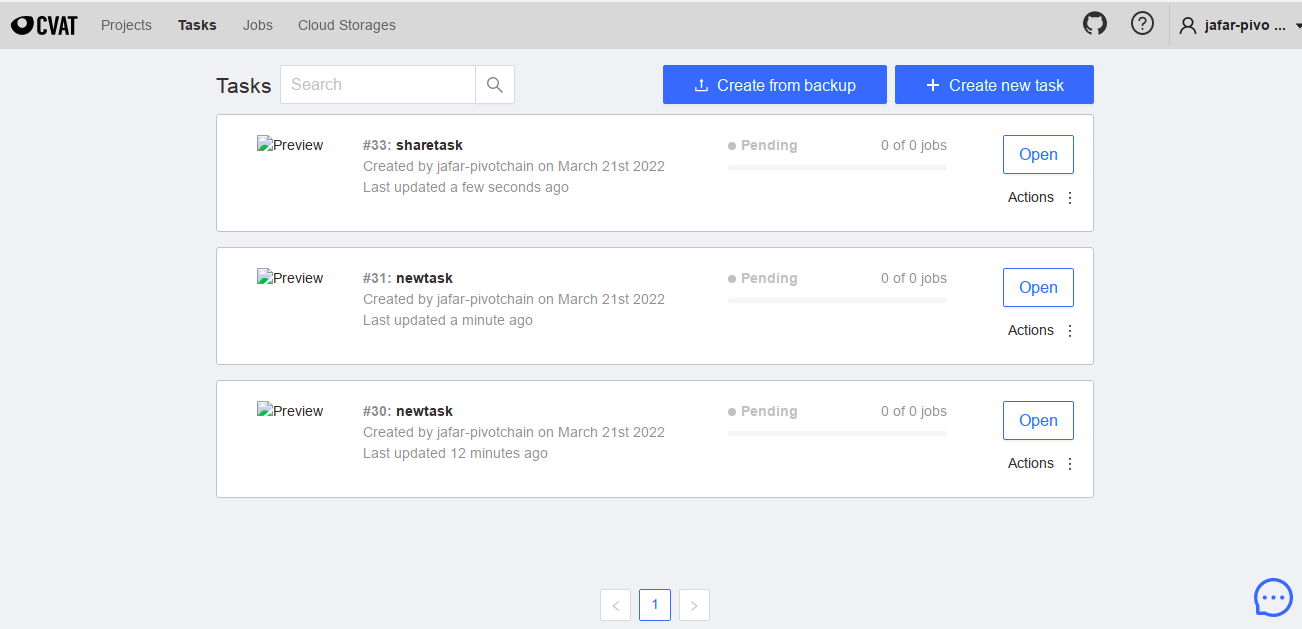Switch to the Jobs page
Image resolution: width=1302 pixels, height=629 pixels.
(x=258, y=25)
